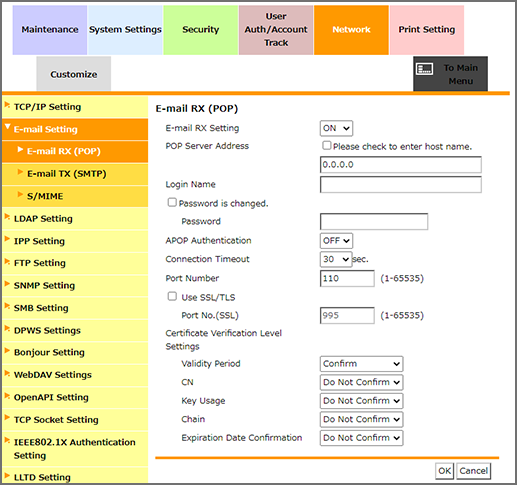Click the To Main Menu panel icon
This screenshot has width=517, height=485.
(x=425, y=69)
